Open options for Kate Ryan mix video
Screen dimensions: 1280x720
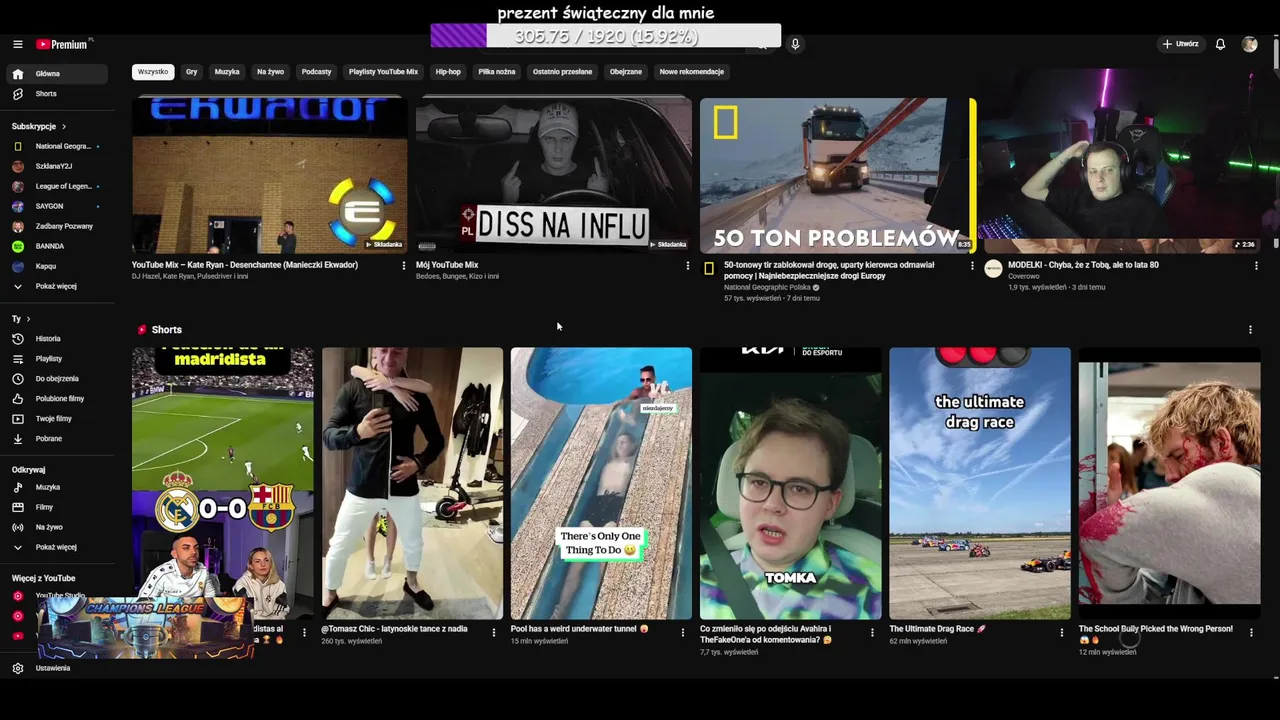click(x=403, y=266)
